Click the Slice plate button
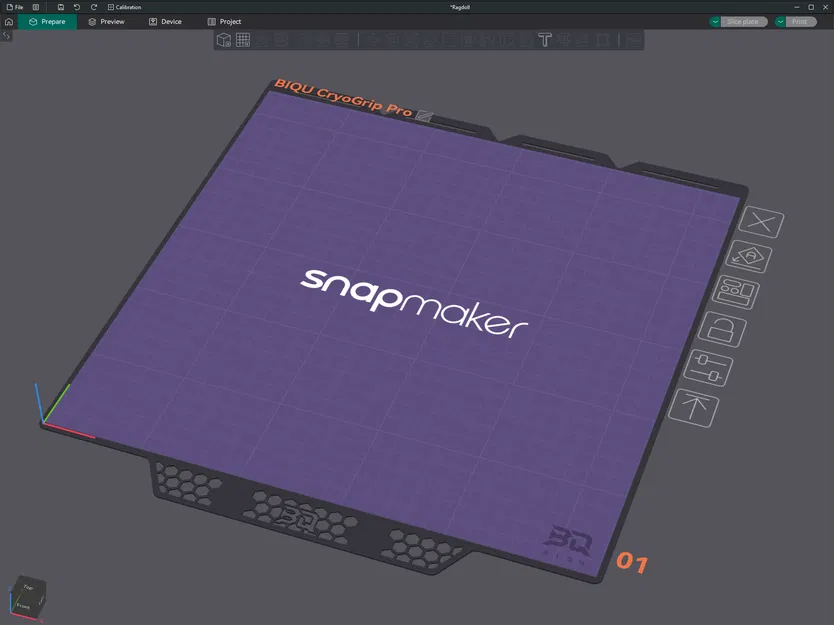This screenshot has height=625, width=834. (x=745, y=20)
